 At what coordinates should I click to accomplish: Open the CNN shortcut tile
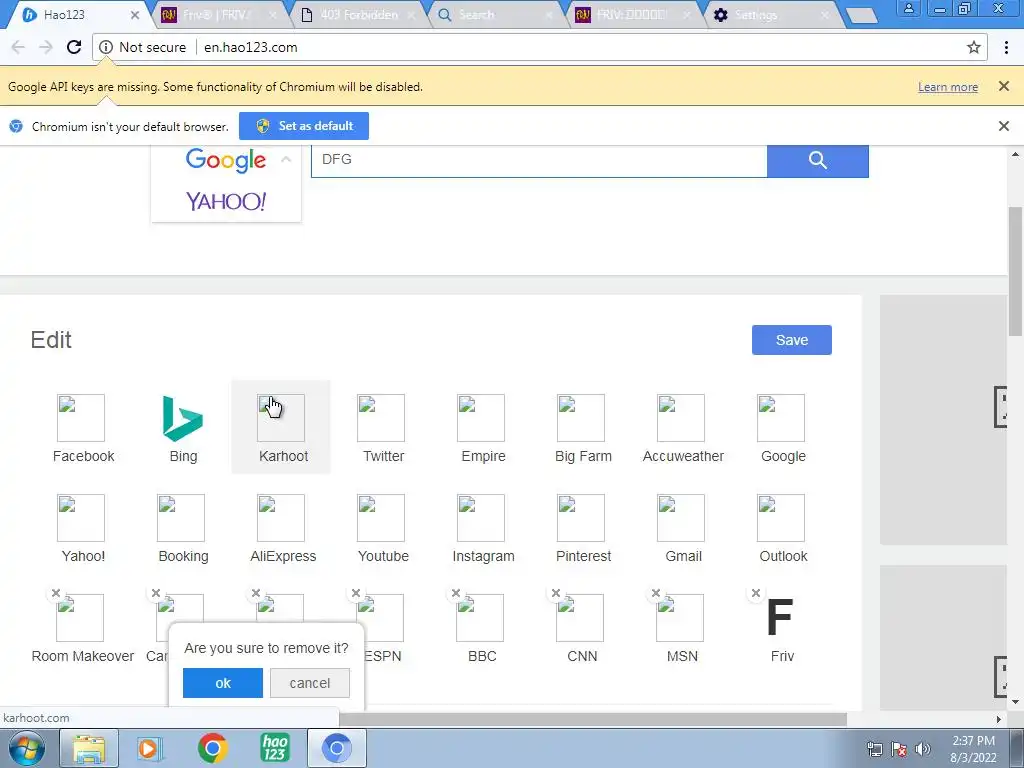[x=581, y=628]
